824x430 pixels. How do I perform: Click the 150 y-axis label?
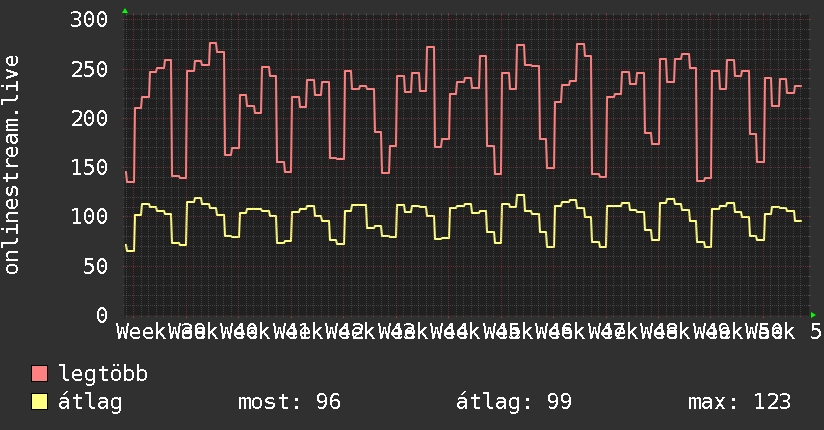tap(89, 168)
